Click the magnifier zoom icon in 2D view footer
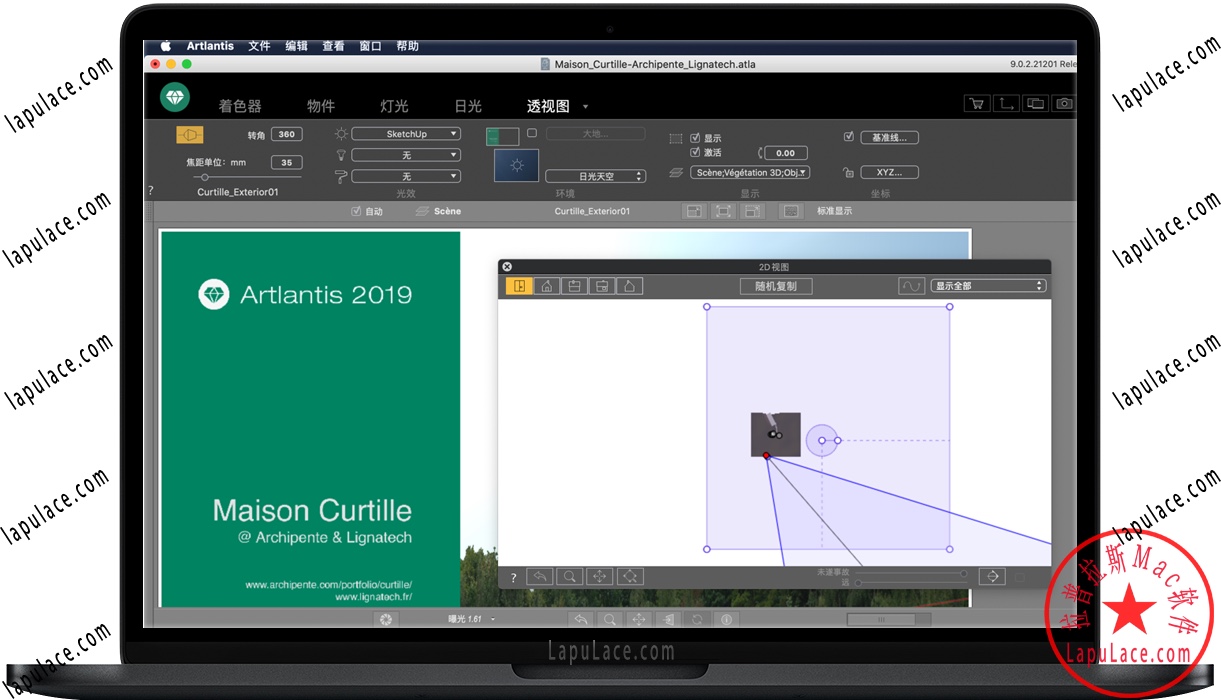 570,576
